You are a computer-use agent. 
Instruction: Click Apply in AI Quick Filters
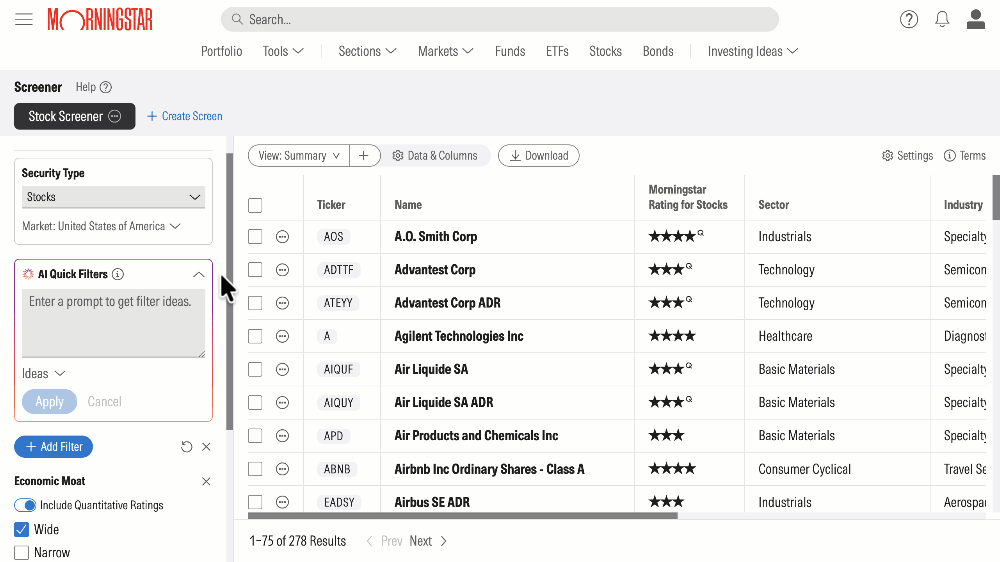pos(50,402)
